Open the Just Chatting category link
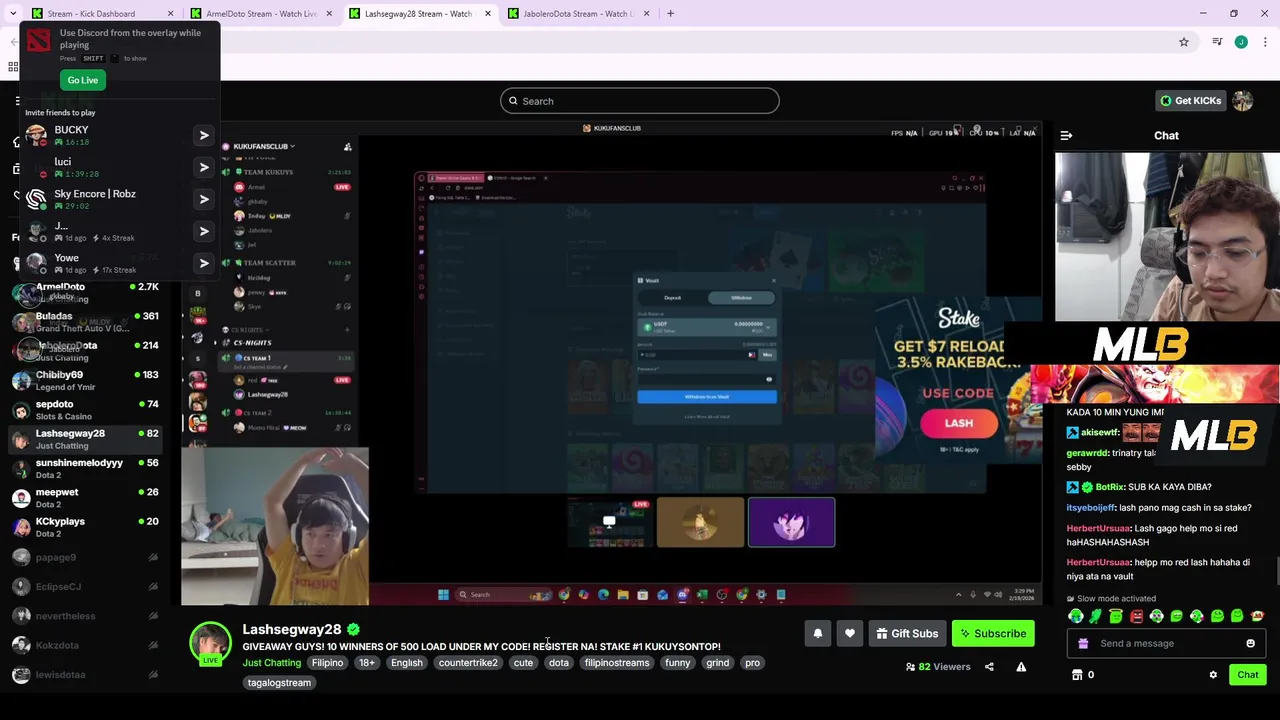1280x720 pixels. coord(271,663)
